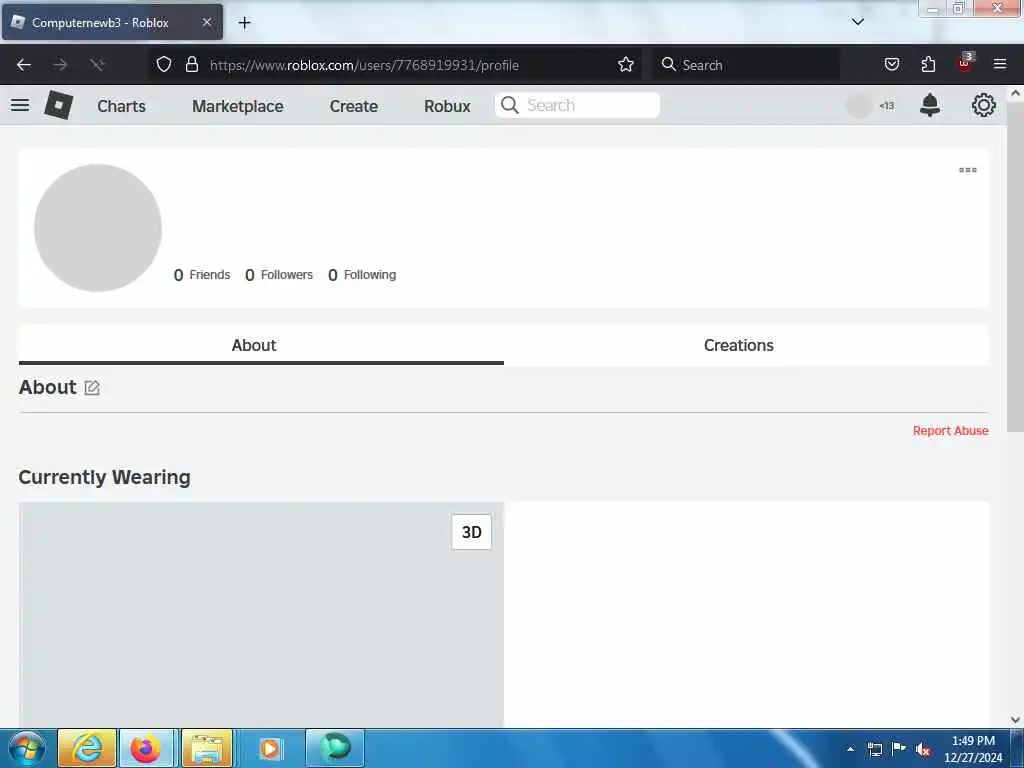Click the green taskbar application icon

(334, 747)
